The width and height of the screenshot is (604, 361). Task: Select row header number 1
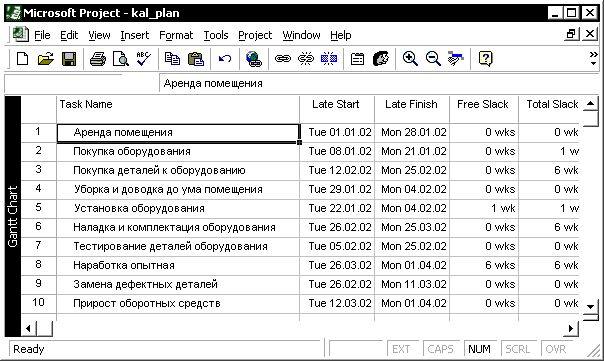point(39,132)
